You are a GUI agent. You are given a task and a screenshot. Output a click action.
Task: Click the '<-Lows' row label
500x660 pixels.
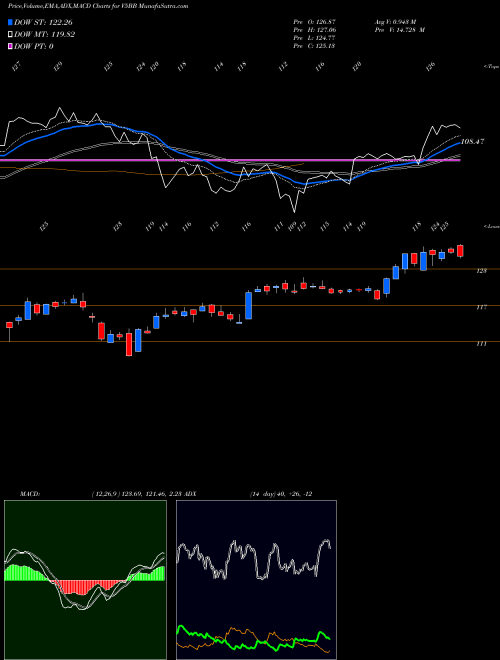click(x=491, y=226)
